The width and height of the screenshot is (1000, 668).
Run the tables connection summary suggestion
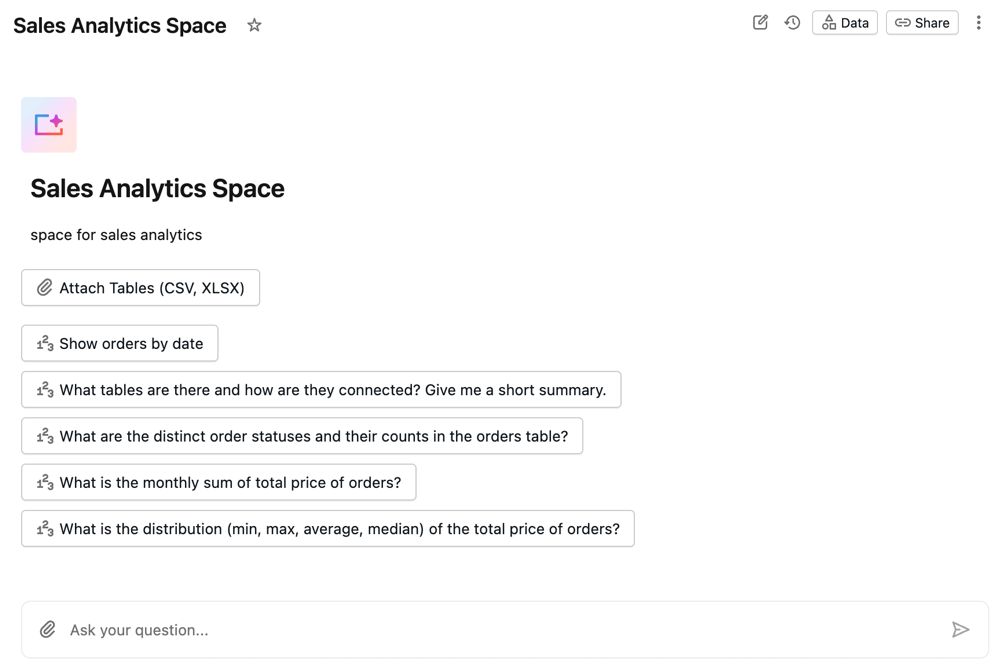(x=320, y=389)
